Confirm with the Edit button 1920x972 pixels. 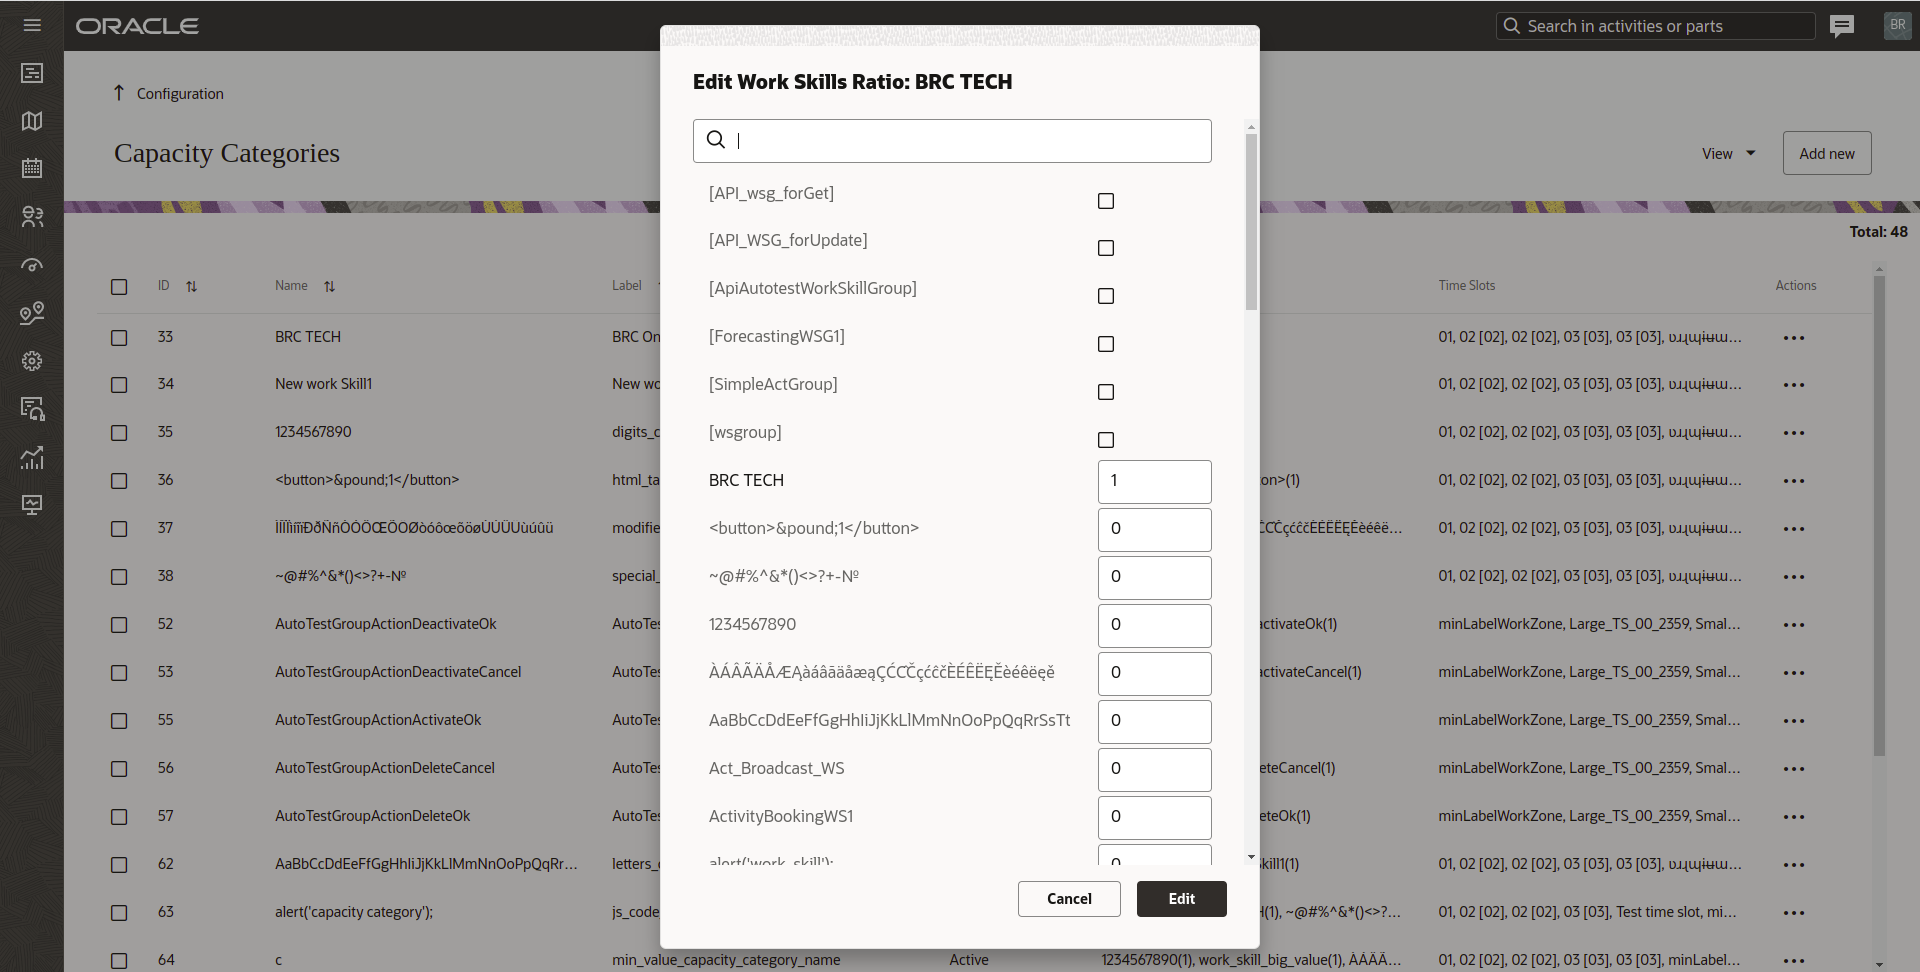click(x=1182, y=899)
